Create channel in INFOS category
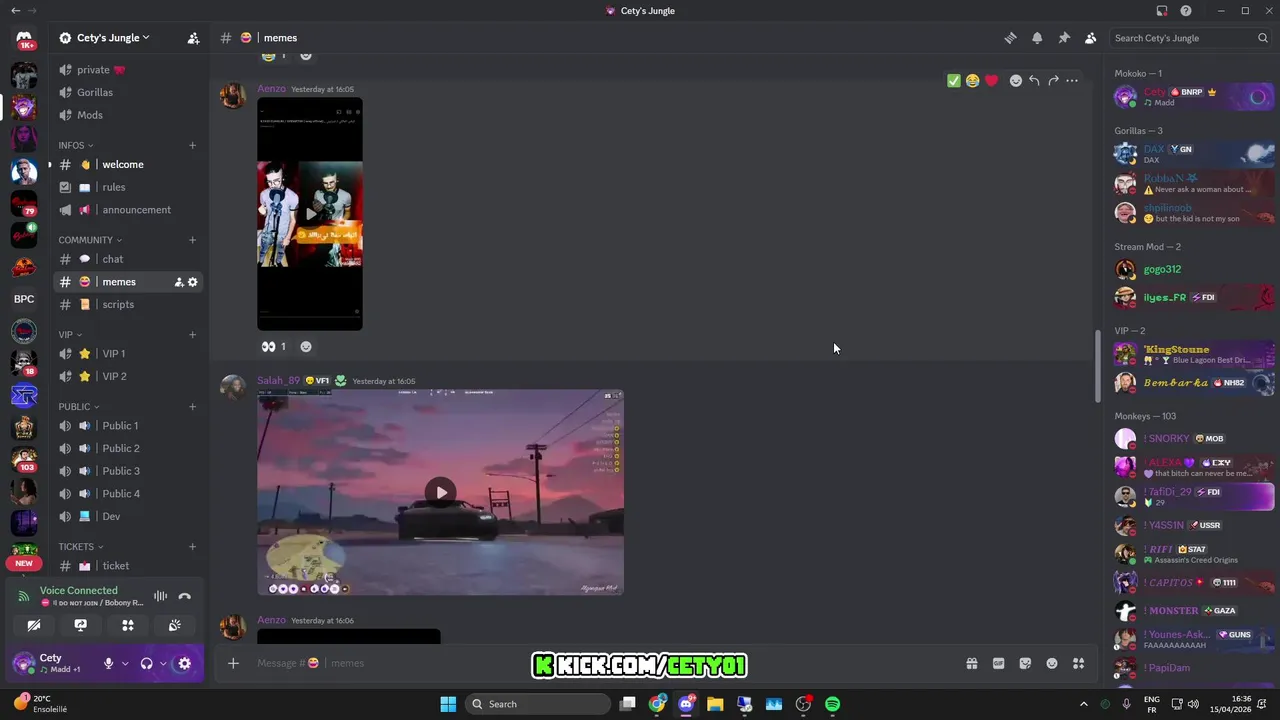This screenshot has height=720, width=1280. (192, 145)
